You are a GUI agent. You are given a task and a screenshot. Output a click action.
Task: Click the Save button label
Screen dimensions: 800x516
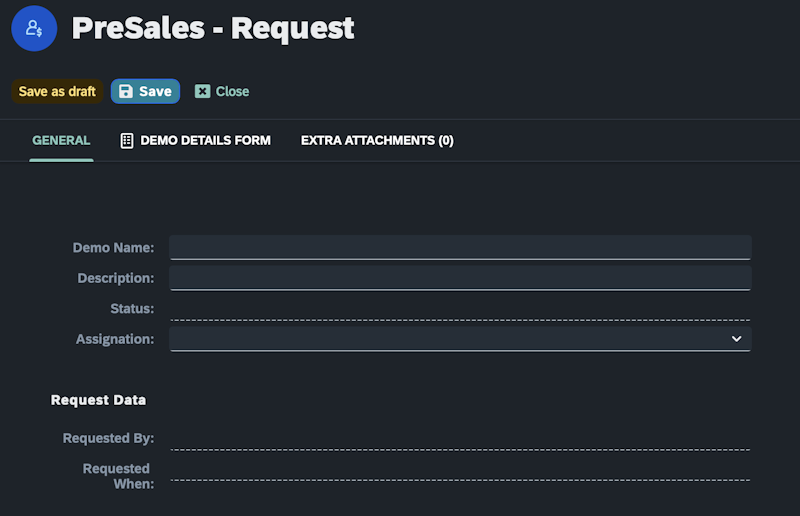(x=155, y=91)
